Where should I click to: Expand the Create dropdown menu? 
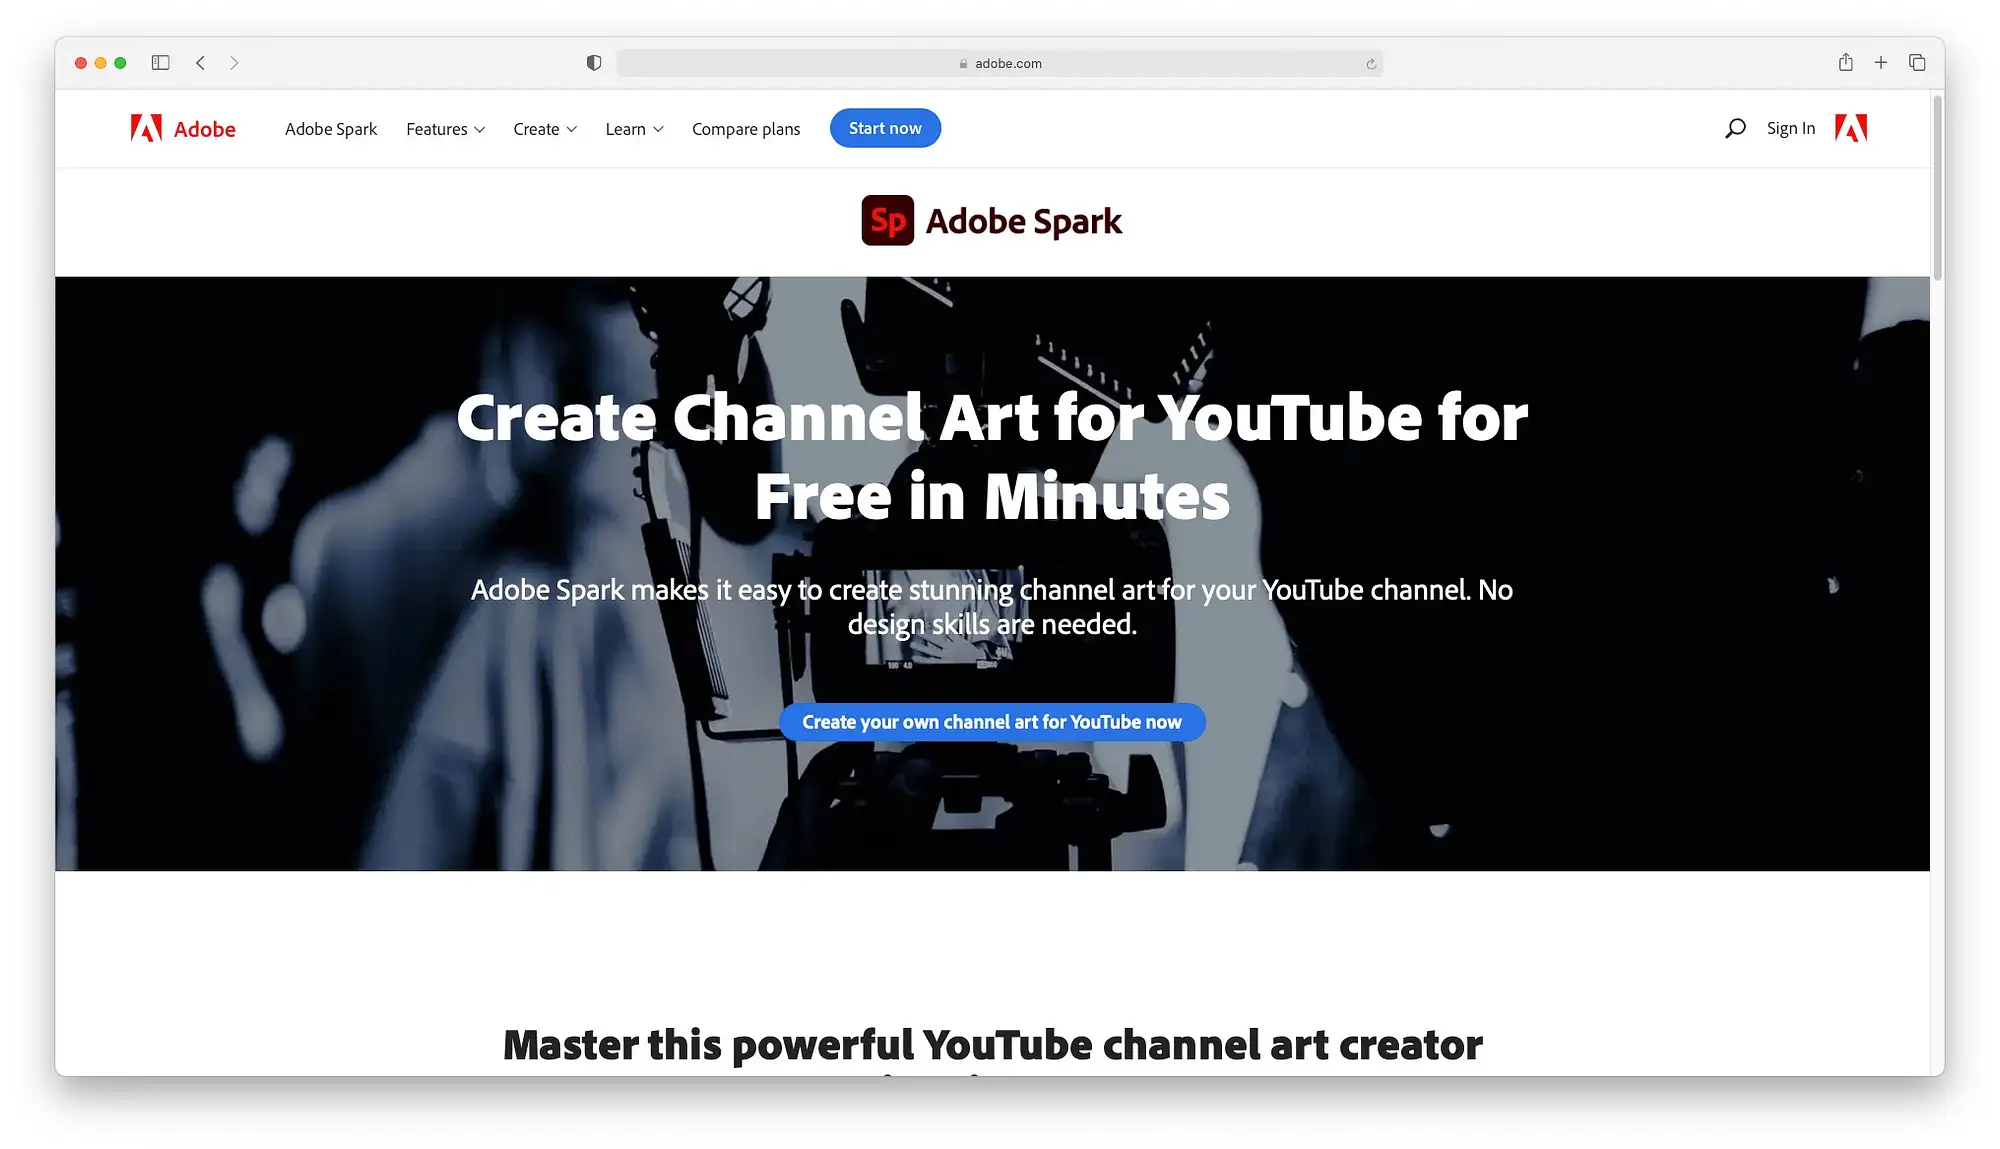tap(544, 128)
